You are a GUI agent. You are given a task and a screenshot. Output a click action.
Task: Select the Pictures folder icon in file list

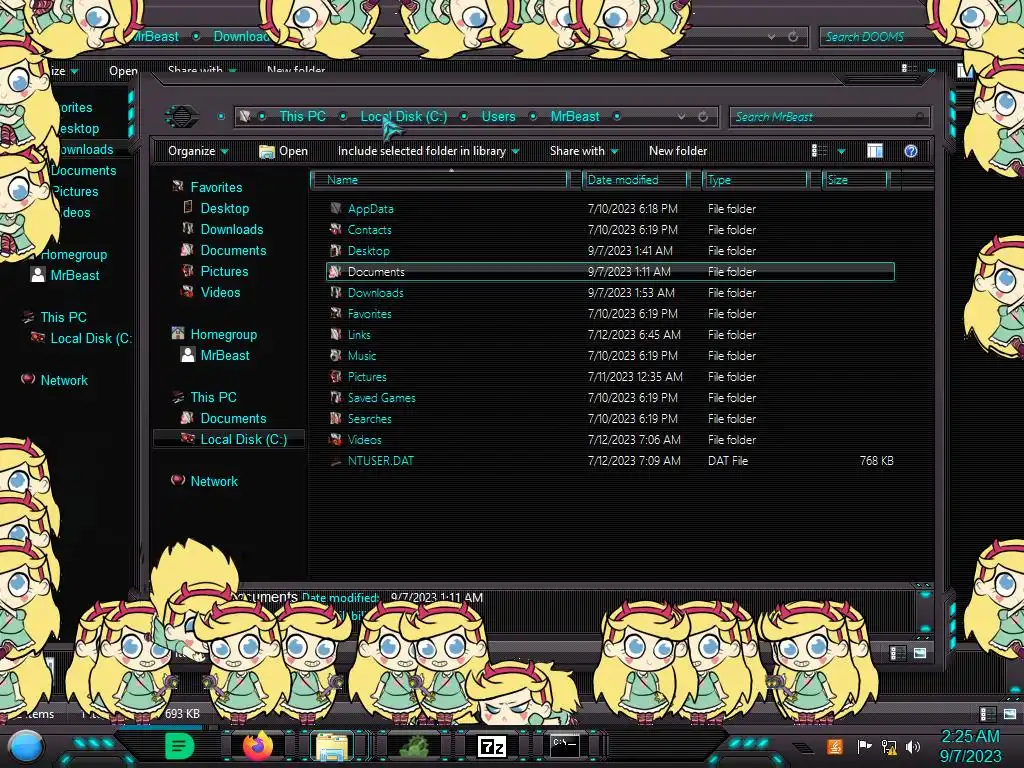tap(336, 376)
